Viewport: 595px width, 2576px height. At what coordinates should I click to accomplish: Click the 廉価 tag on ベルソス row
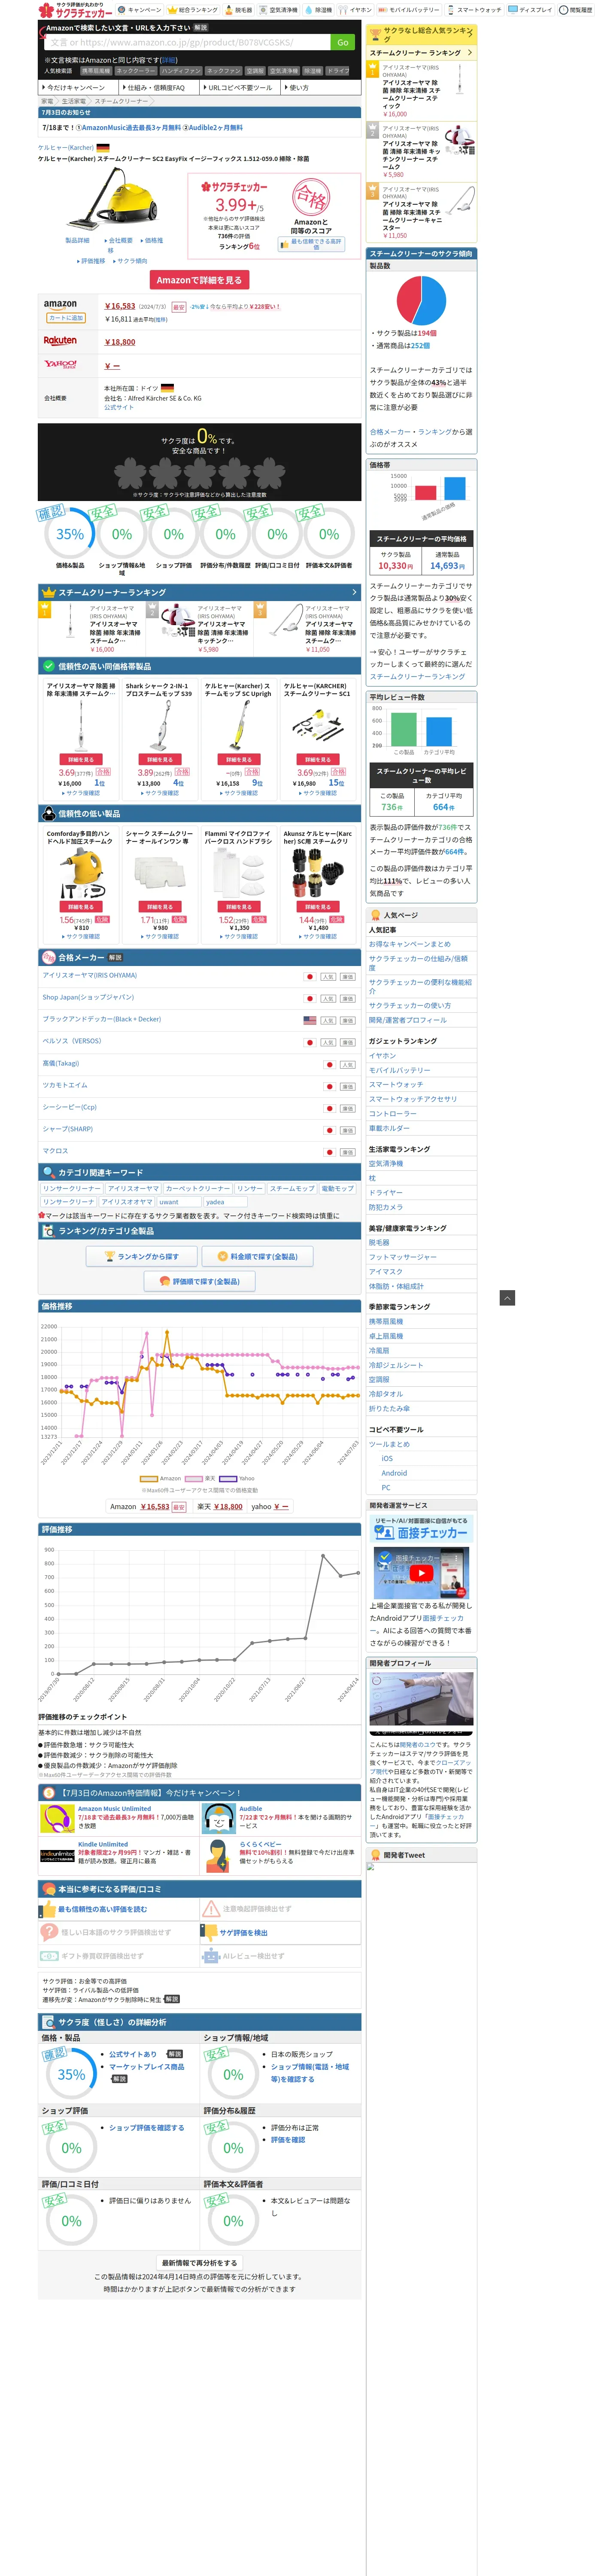tap(348, 1042)
